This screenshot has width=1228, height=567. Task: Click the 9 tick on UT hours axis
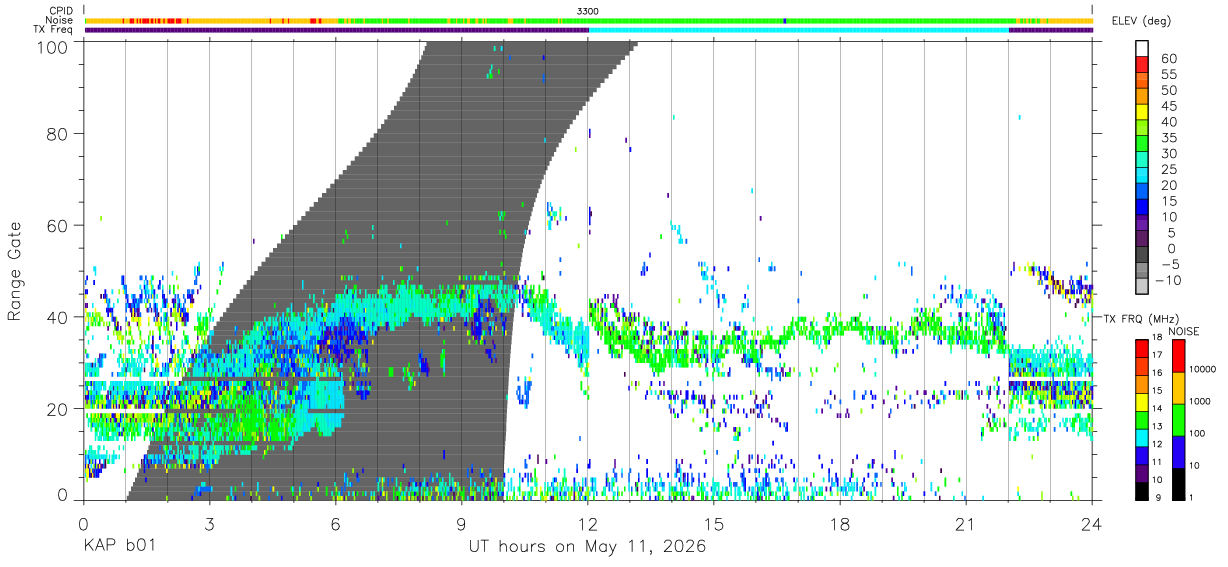461,524
